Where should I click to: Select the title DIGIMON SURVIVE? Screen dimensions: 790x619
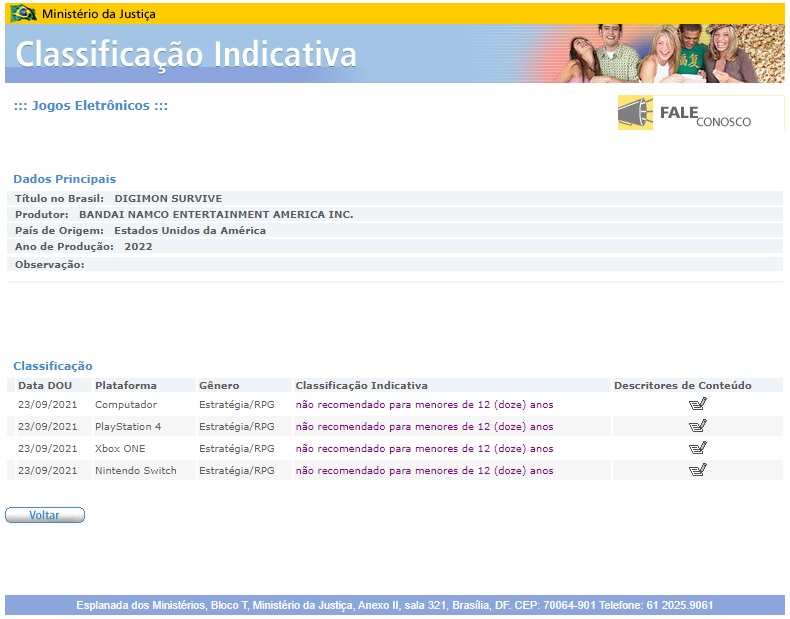(x=168, y=198)
